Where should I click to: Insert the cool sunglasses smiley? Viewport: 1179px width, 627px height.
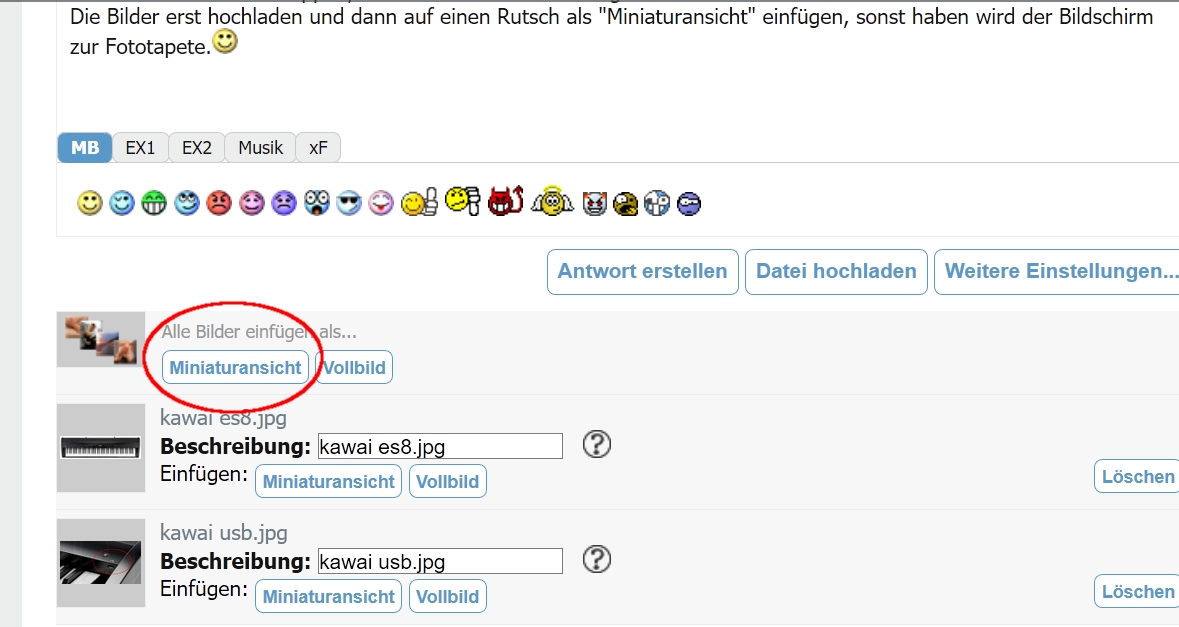(349, 203)
